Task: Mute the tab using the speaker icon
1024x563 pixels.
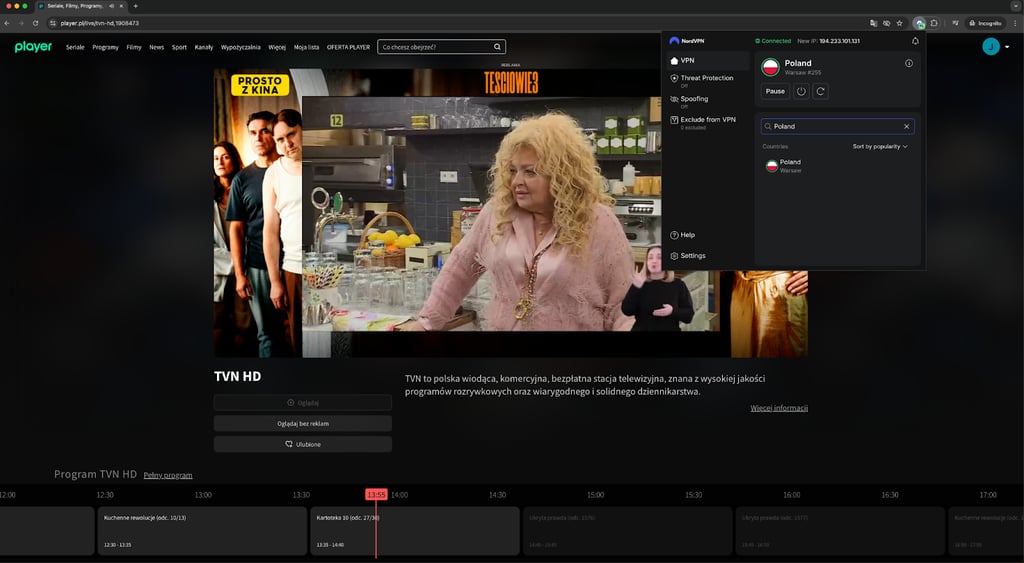Action: pos(111,6)
